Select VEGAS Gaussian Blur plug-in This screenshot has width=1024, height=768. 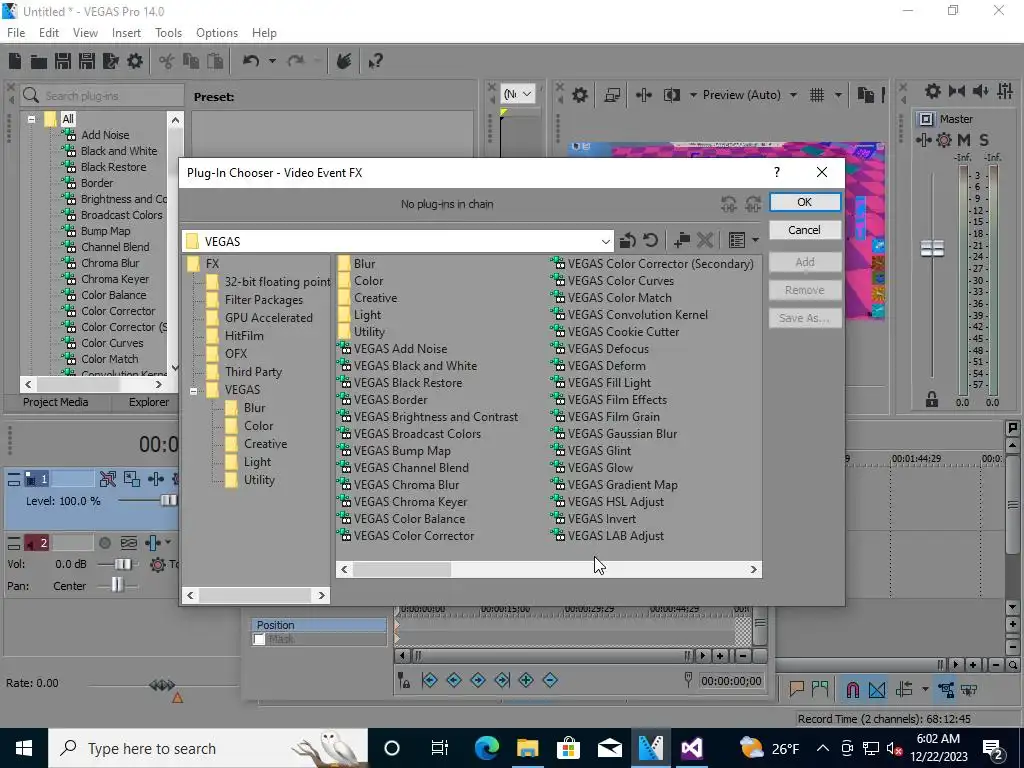pos(614,434)
